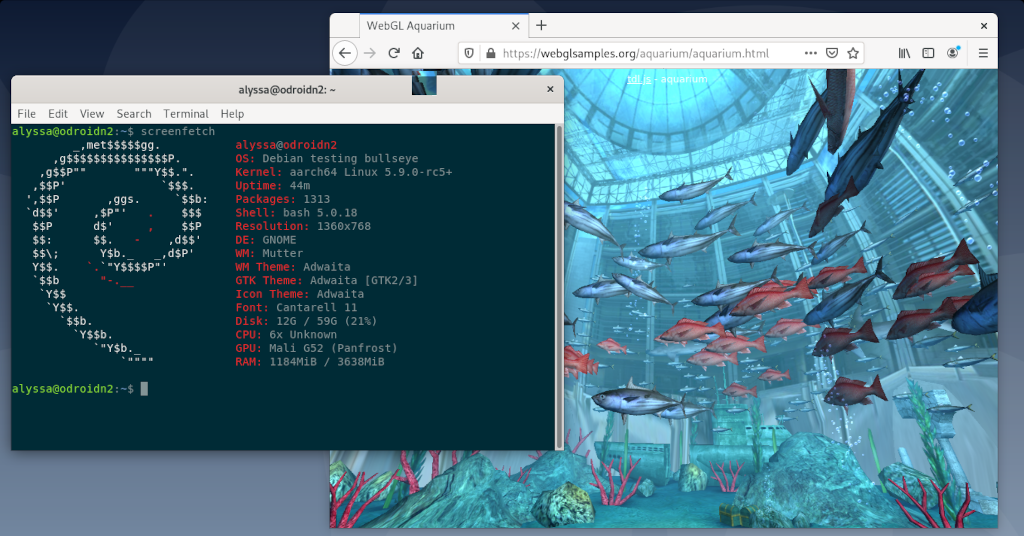Click the Firefox forward arrow
1024x536 pixels.
click(370, 54)
